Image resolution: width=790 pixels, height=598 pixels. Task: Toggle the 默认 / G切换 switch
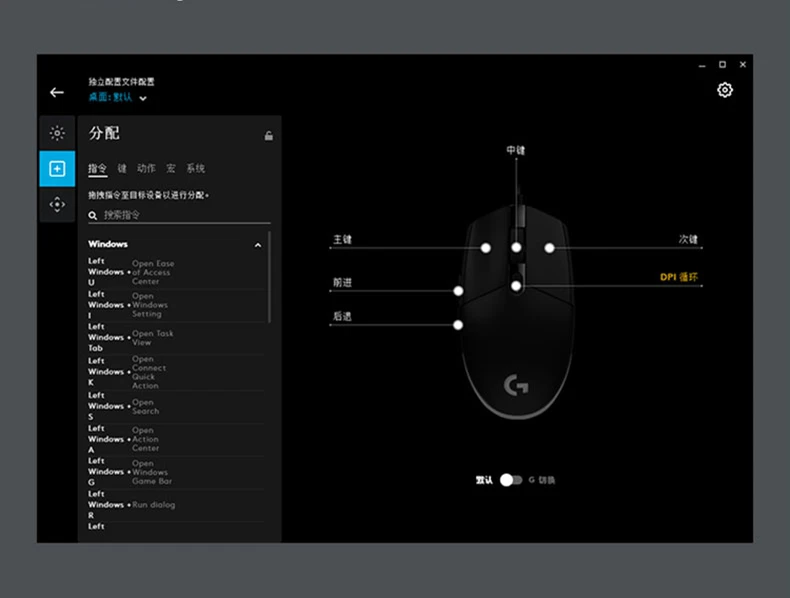[x=511, y=480]
